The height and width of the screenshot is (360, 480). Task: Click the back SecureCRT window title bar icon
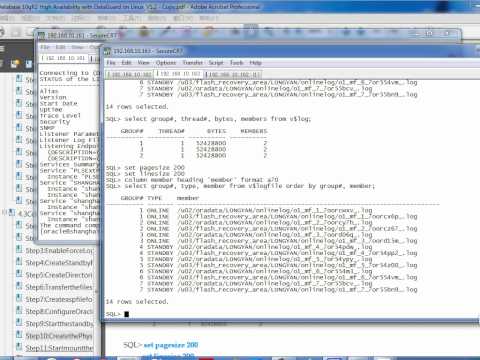click(41, 35)
